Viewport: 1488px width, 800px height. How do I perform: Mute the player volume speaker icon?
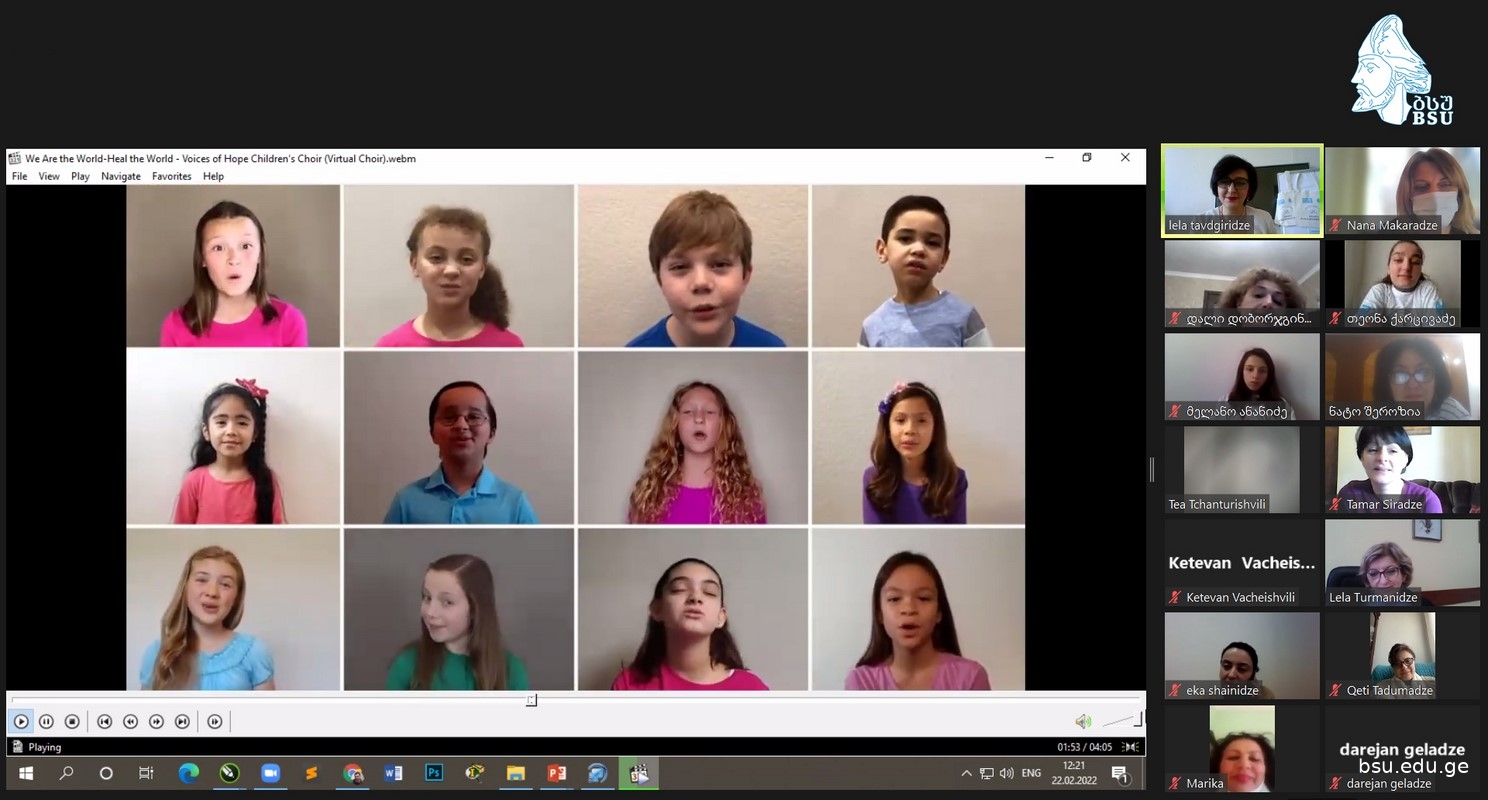pyautogui.click(x=1082, y=721)
